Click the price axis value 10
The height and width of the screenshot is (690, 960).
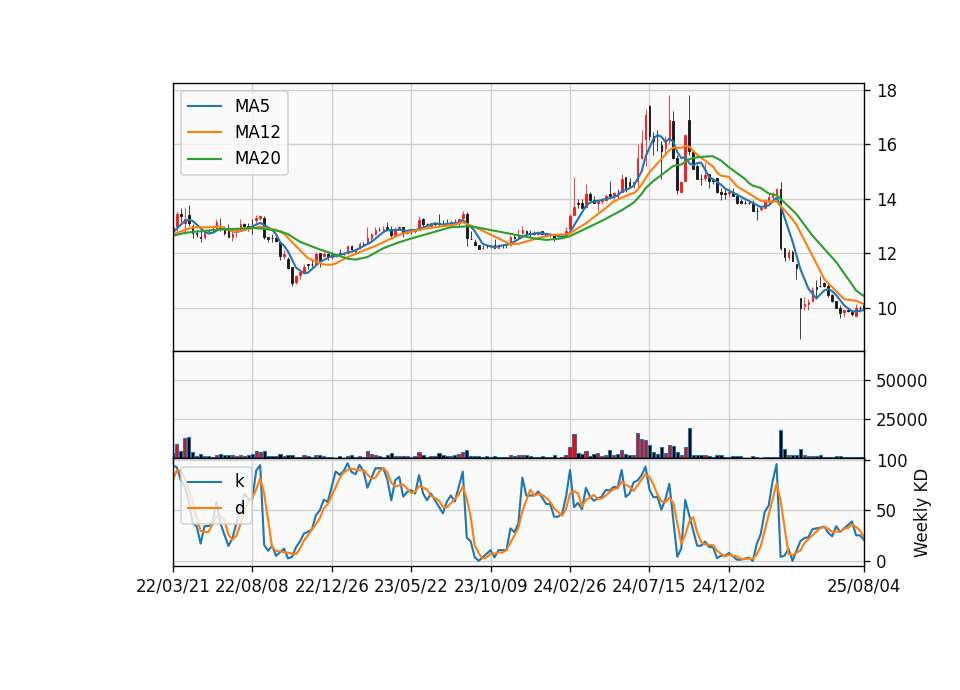[887, 309]
